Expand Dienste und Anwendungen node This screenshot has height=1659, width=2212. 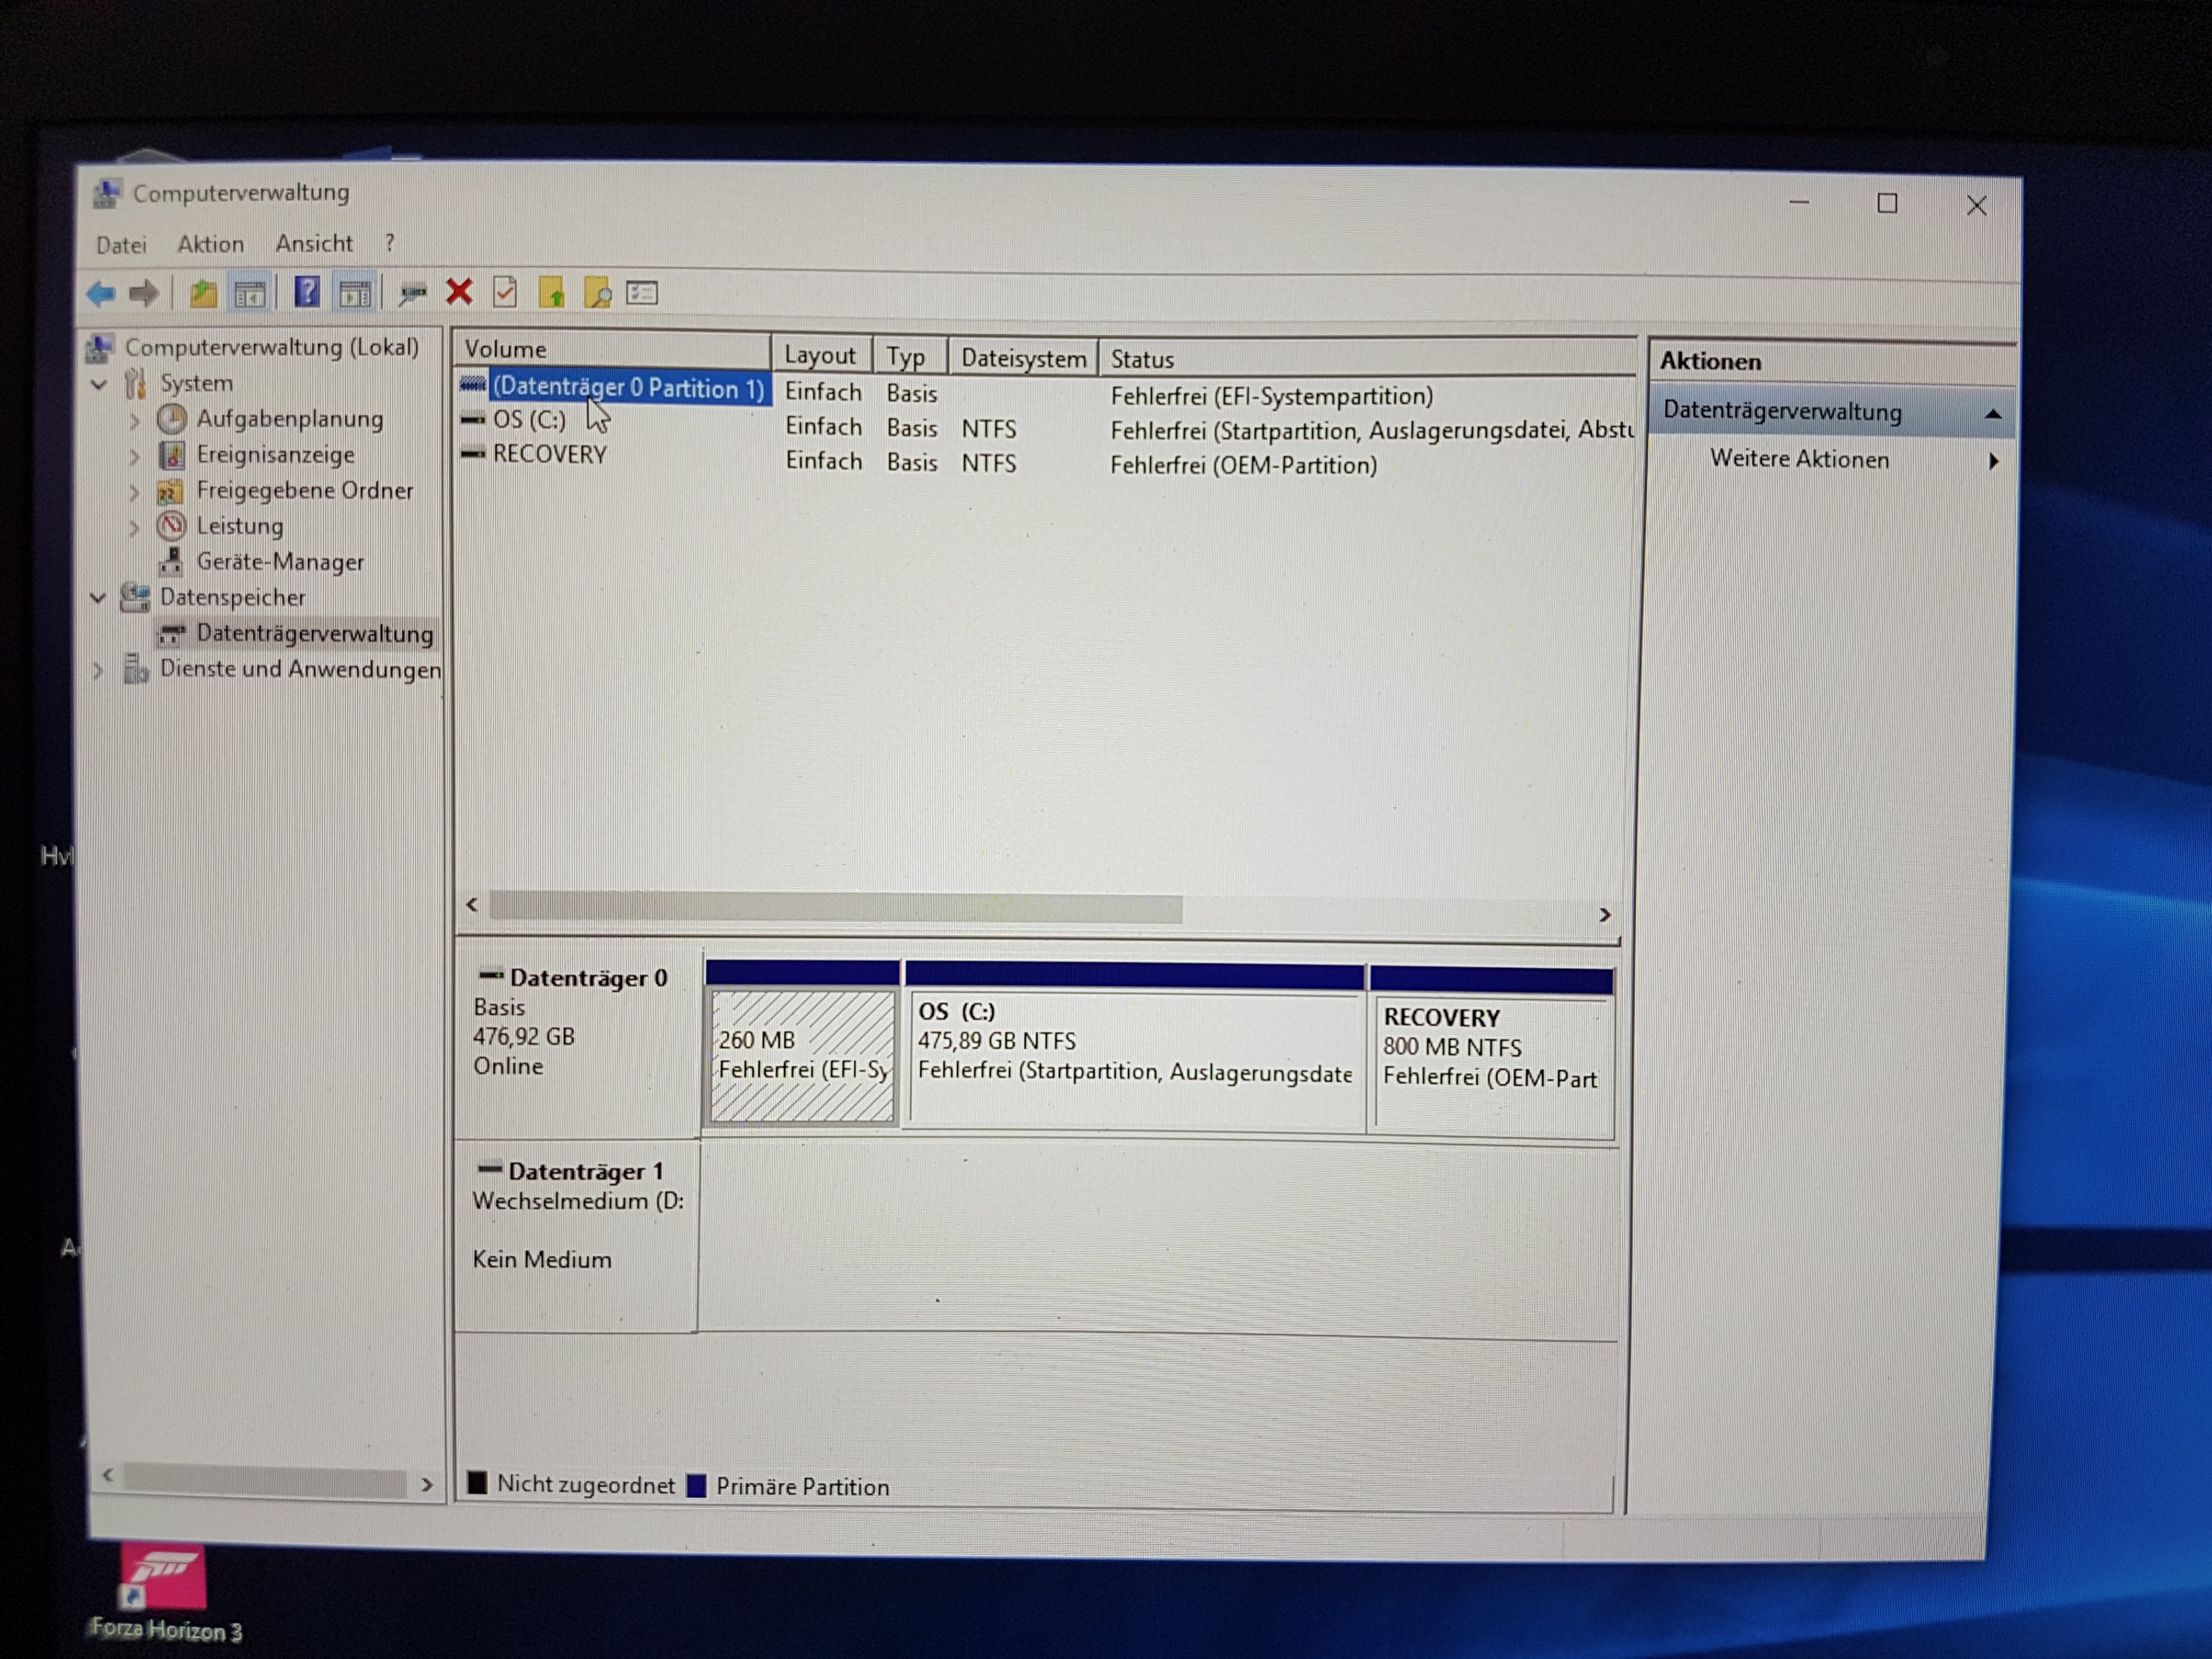98,670
